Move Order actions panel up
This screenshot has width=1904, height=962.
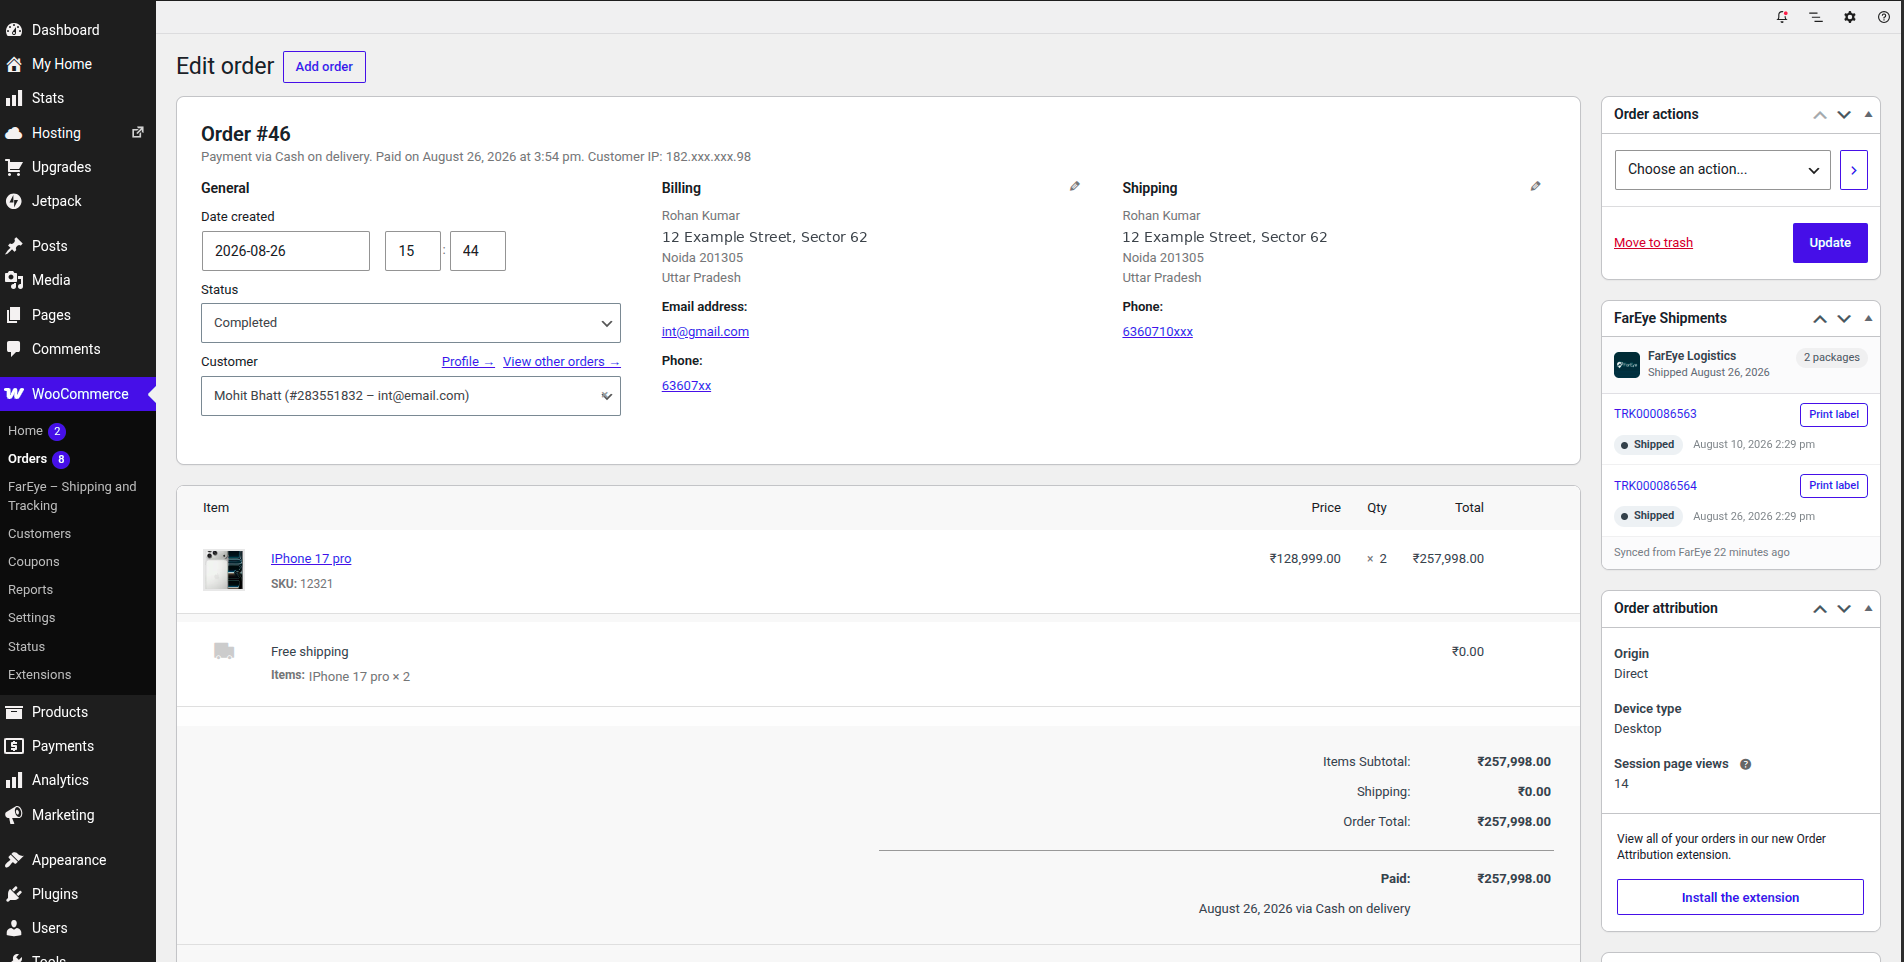pyautogui.click(x=1820, y=115)
